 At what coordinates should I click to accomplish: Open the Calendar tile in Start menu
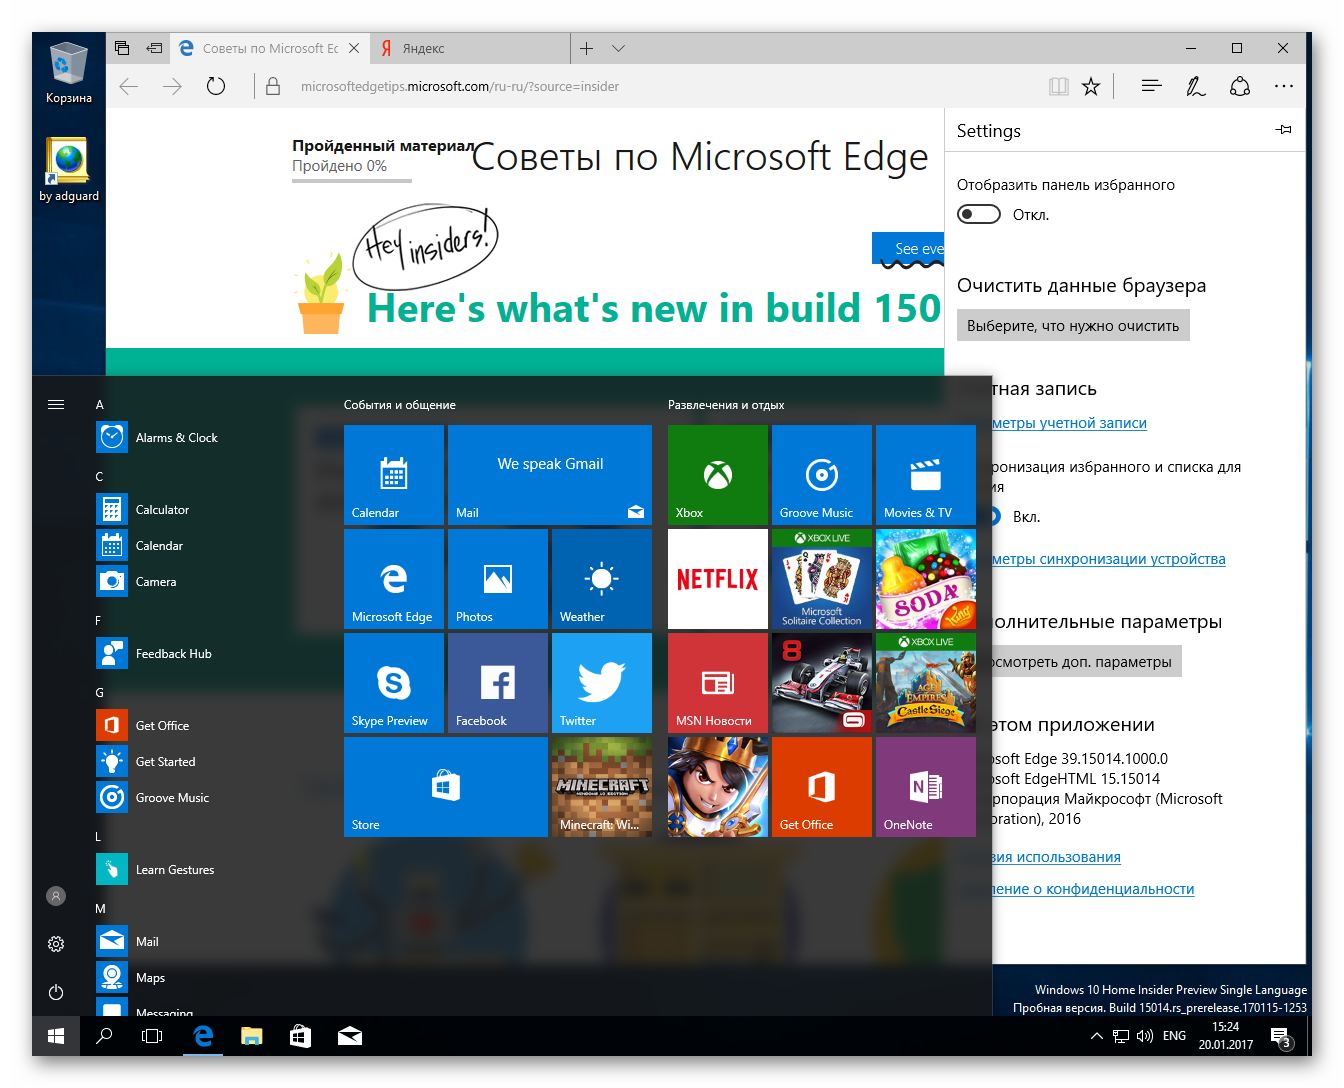pyautogui.click(x=393, y=475)
